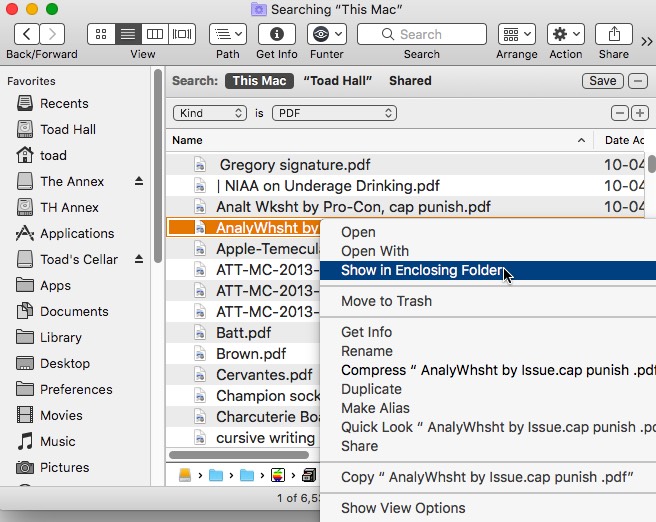Select "Toad Hall" search scope
656x522 pixels.
(x=338, y=81)
